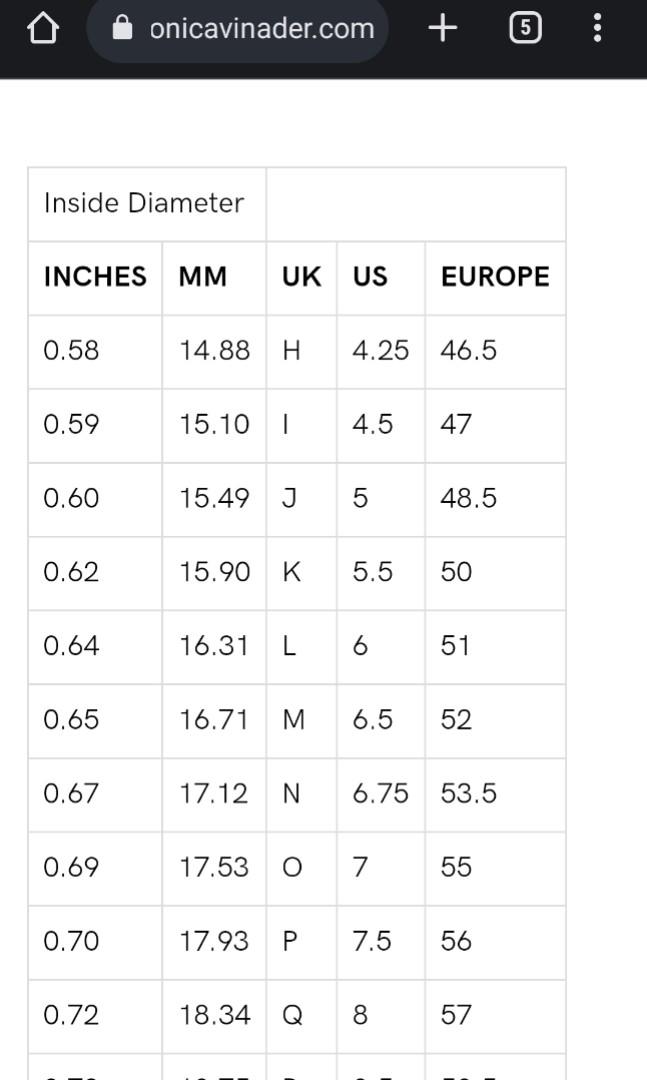Tap the Europe size 48.5 cell
The image size is (647, 1080).
point(469,499)
